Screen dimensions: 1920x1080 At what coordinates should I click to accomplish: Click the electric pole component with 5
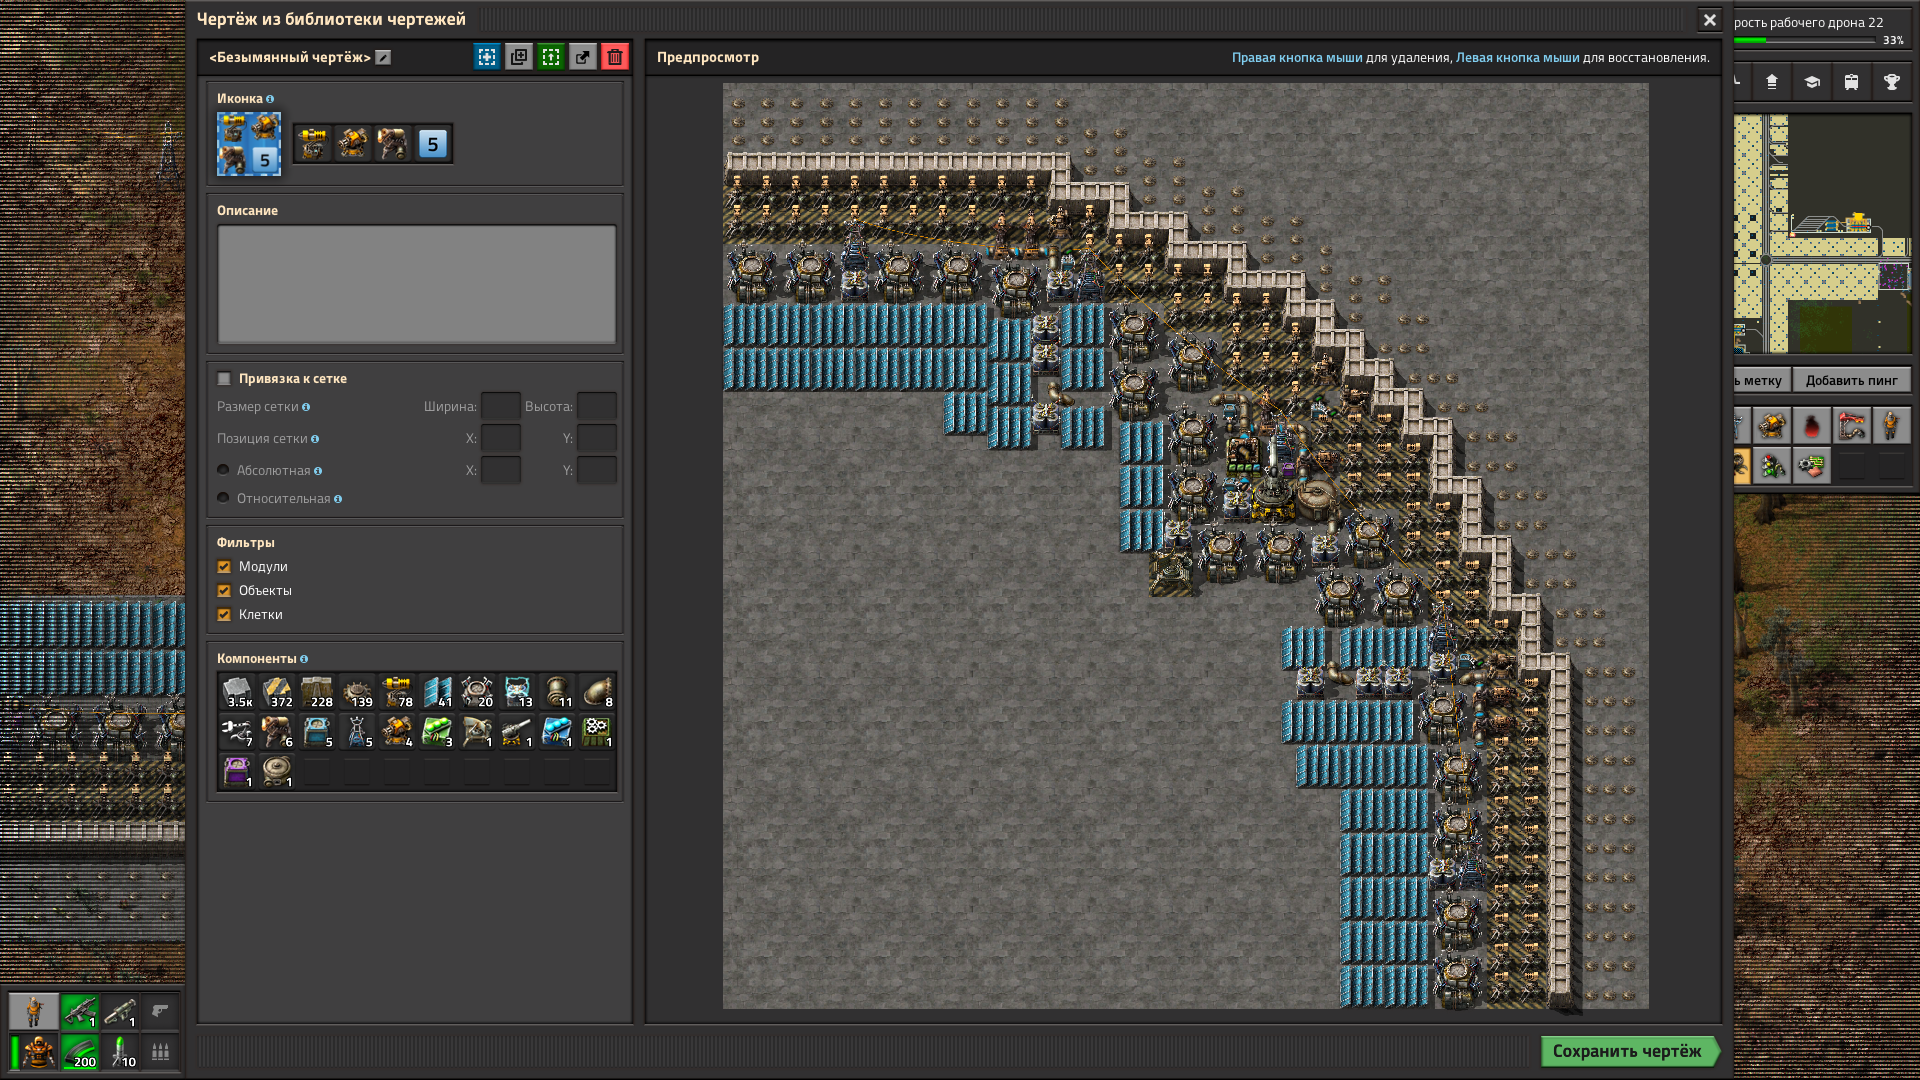click(357, 732)
